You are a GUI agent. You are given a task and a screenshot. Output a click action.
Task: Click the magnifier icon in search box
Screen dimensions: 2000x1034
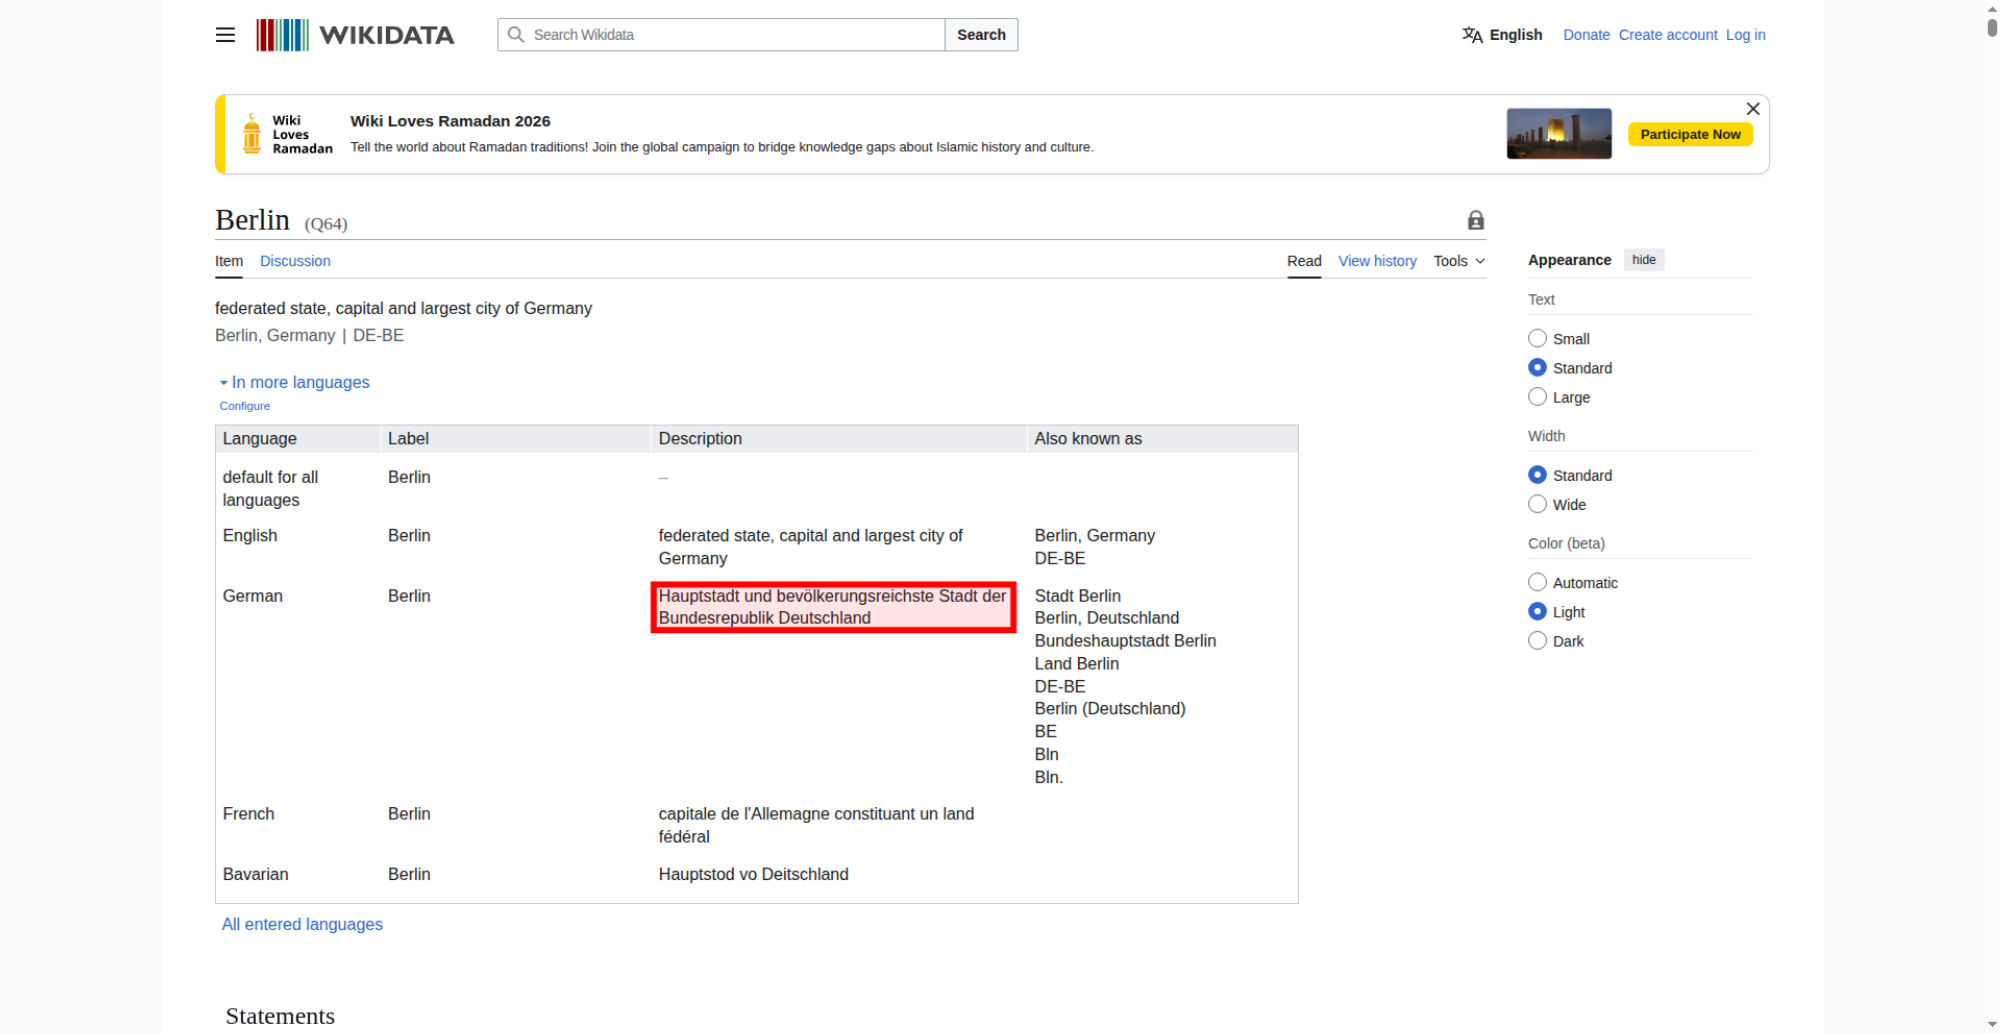(x=516, y=35)
